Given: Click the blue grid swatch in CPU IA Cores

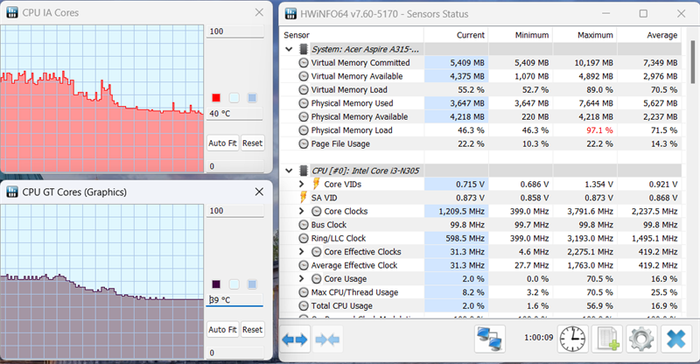Looking at the screenshot, I should click(252, 98).
